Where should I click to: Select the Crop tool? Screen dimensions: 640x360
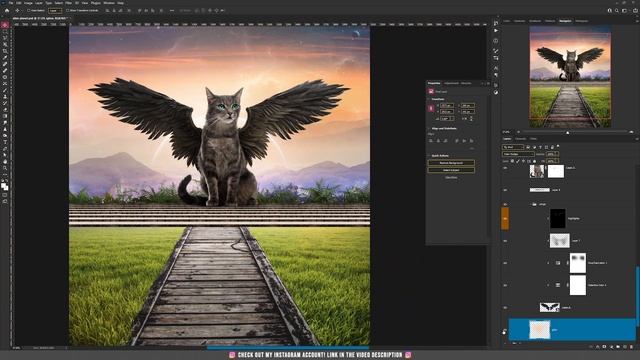click(4, 51)
